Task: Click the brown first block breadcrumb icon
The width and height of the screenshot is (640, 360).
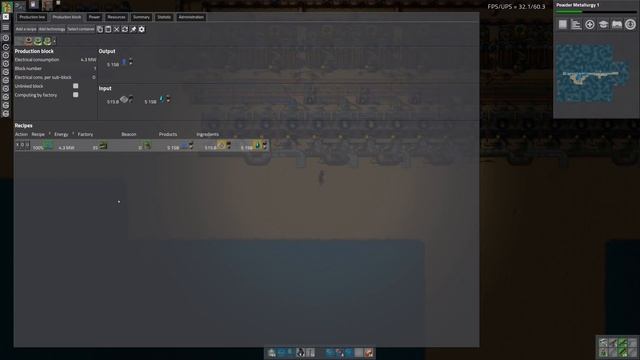Action: coord(28,41)
